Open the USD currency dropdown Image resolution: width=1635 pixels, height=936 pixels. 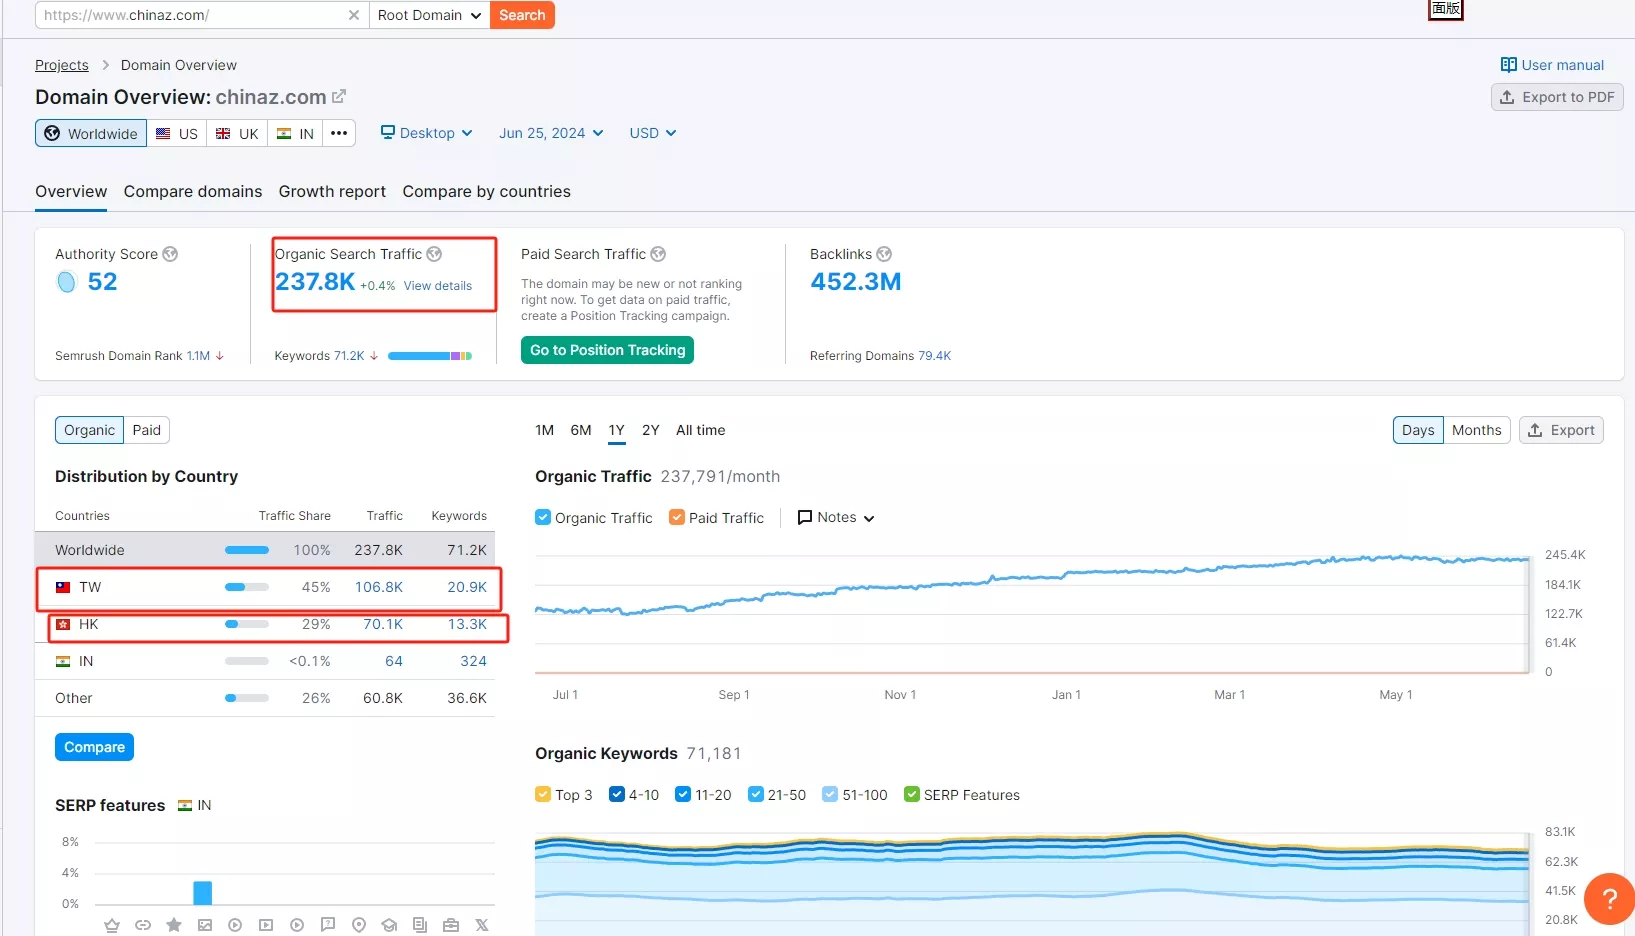[x=653, y=133]
